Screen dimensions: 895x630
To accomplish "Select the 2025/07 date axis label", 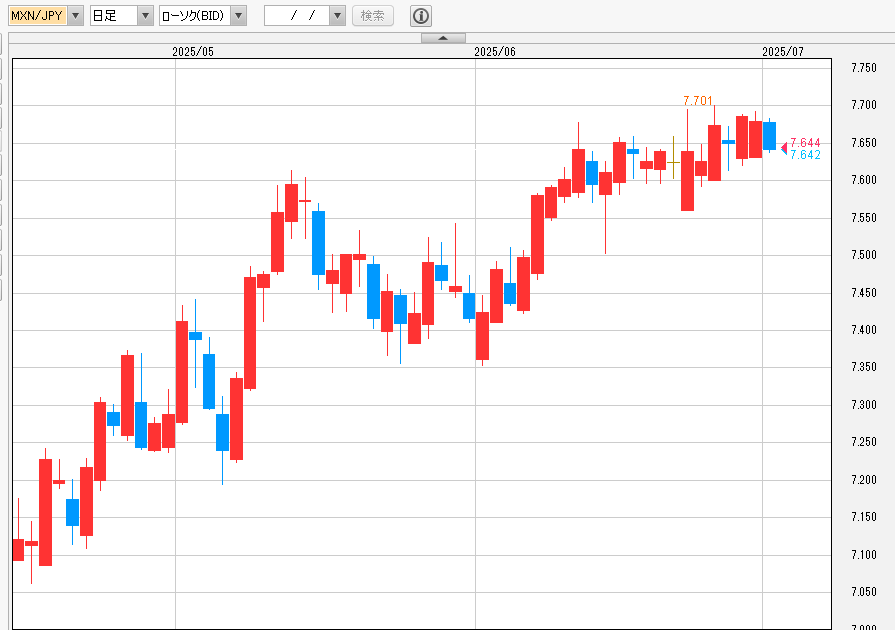I will click(x=783, y=51).
